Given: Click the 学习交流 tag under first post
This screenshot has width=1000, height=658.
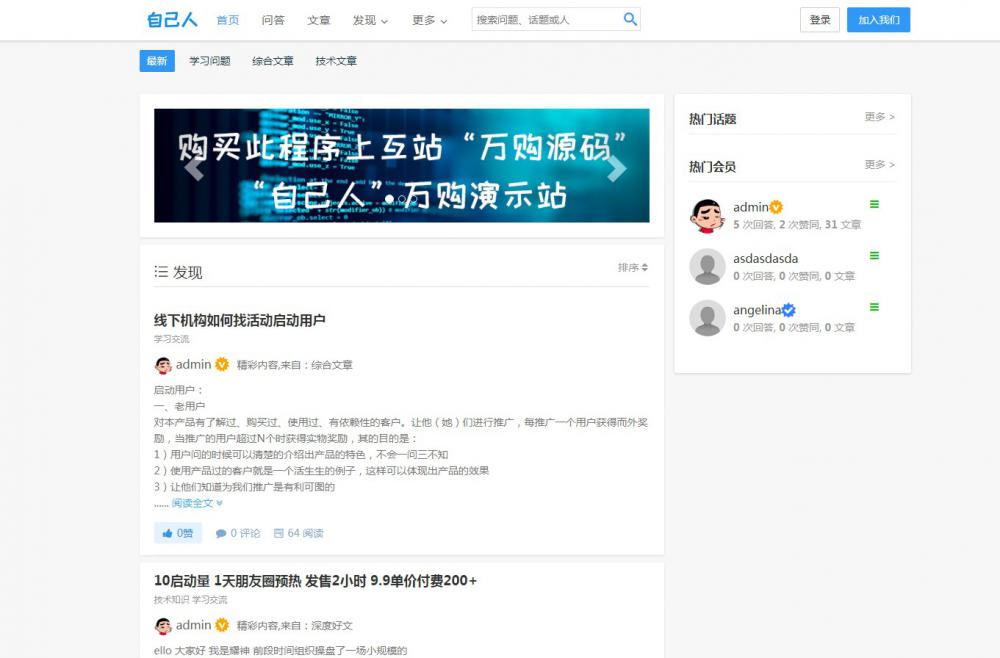Looking at the screenshot, I should coord(172,339).
